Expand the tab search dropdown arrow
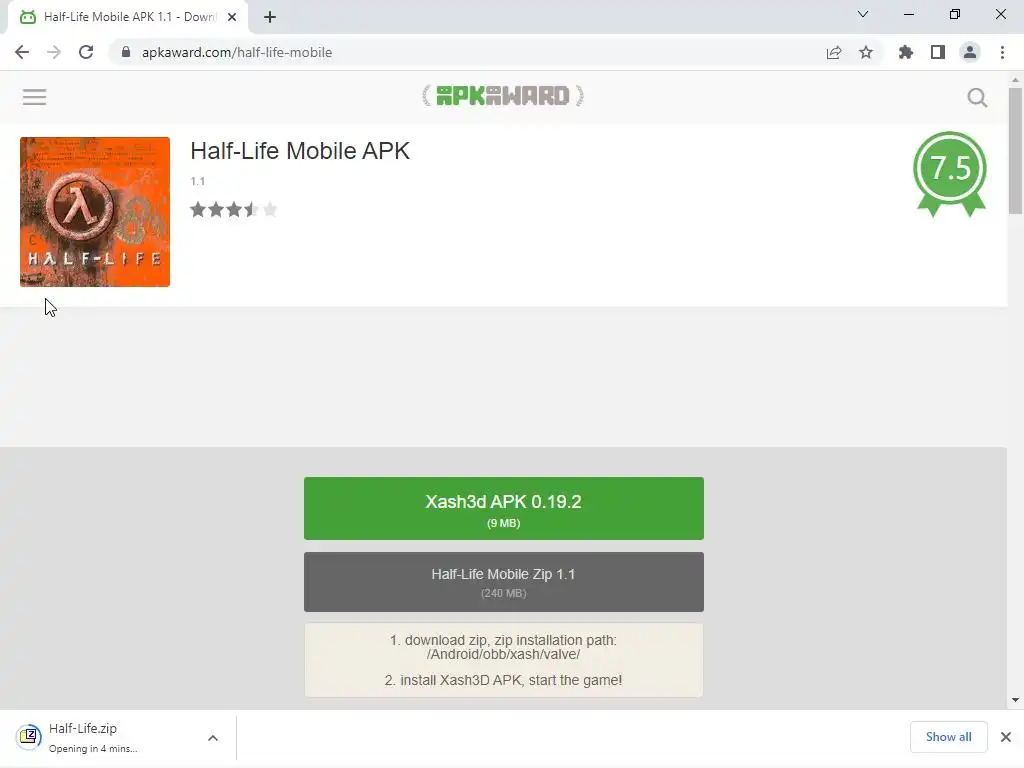The width and height of the screenshot is (1024, 768). click(x=863, y=14)
